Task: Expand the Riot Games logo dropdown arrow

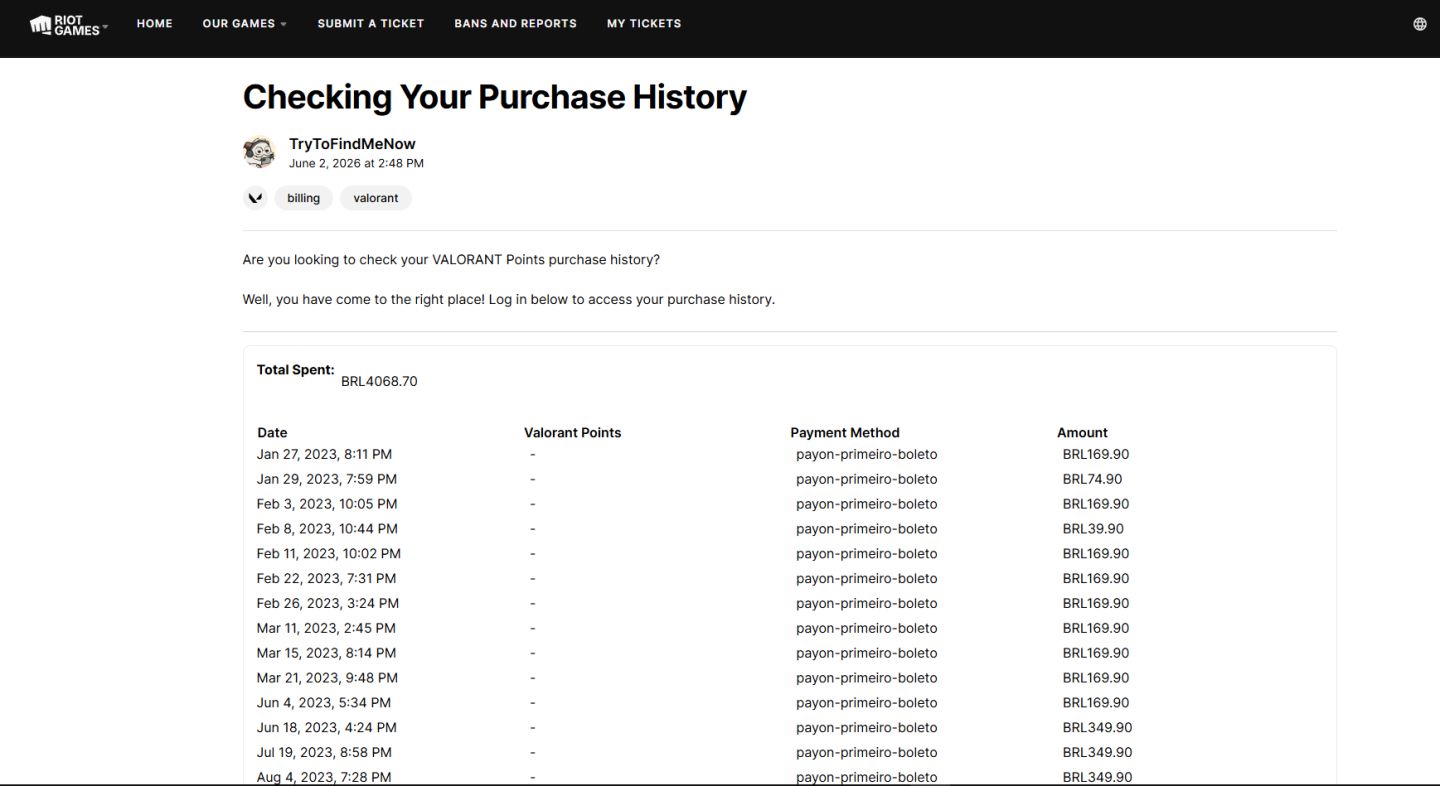Action: click(105, 25)
